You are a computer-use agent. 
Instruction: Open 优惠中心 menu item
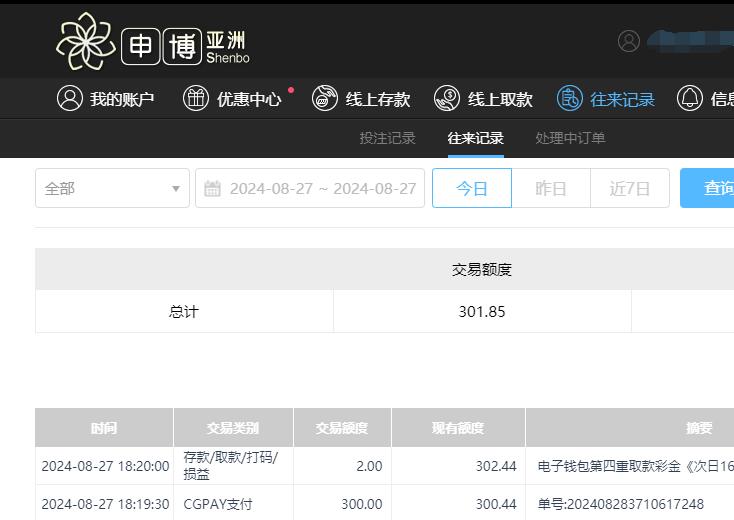(249, 99)
